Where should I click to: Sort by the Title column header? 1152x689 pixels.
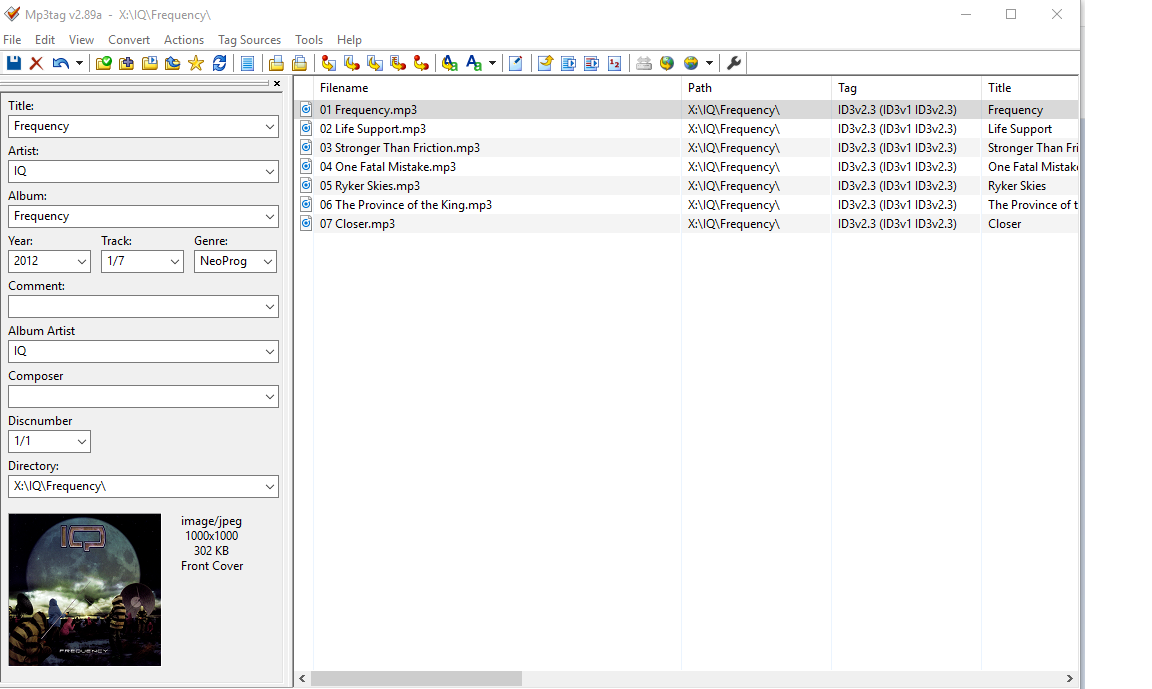click(x=1029, y=87)
